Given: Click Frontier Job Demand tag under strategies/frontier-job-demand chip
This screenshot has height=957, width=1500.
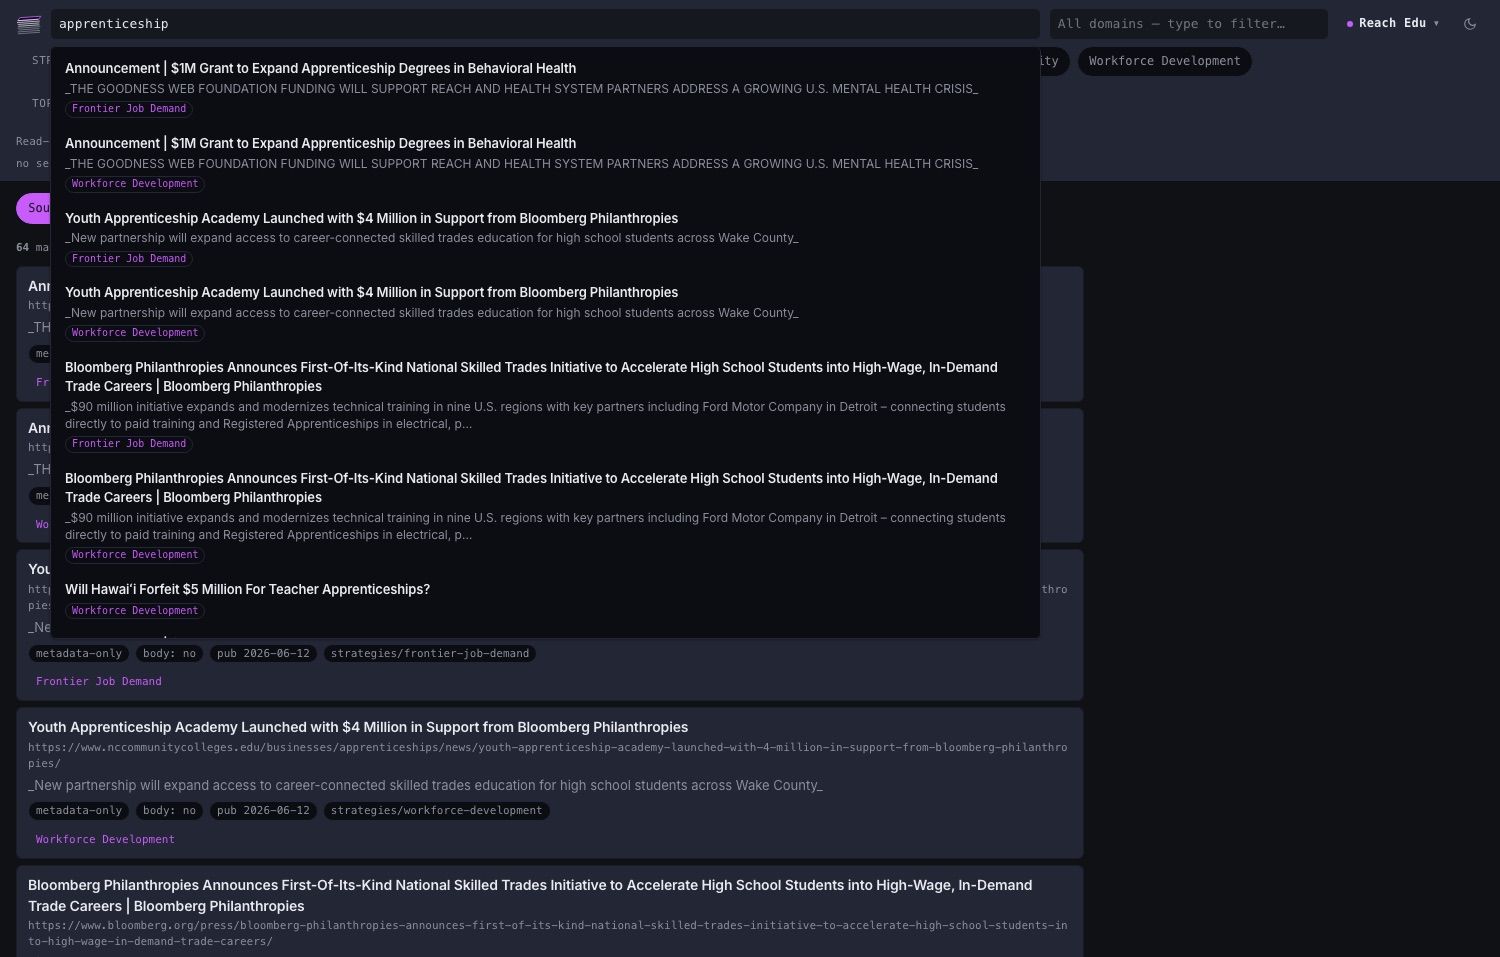Looking at the screenshot, I should [99, 682].
